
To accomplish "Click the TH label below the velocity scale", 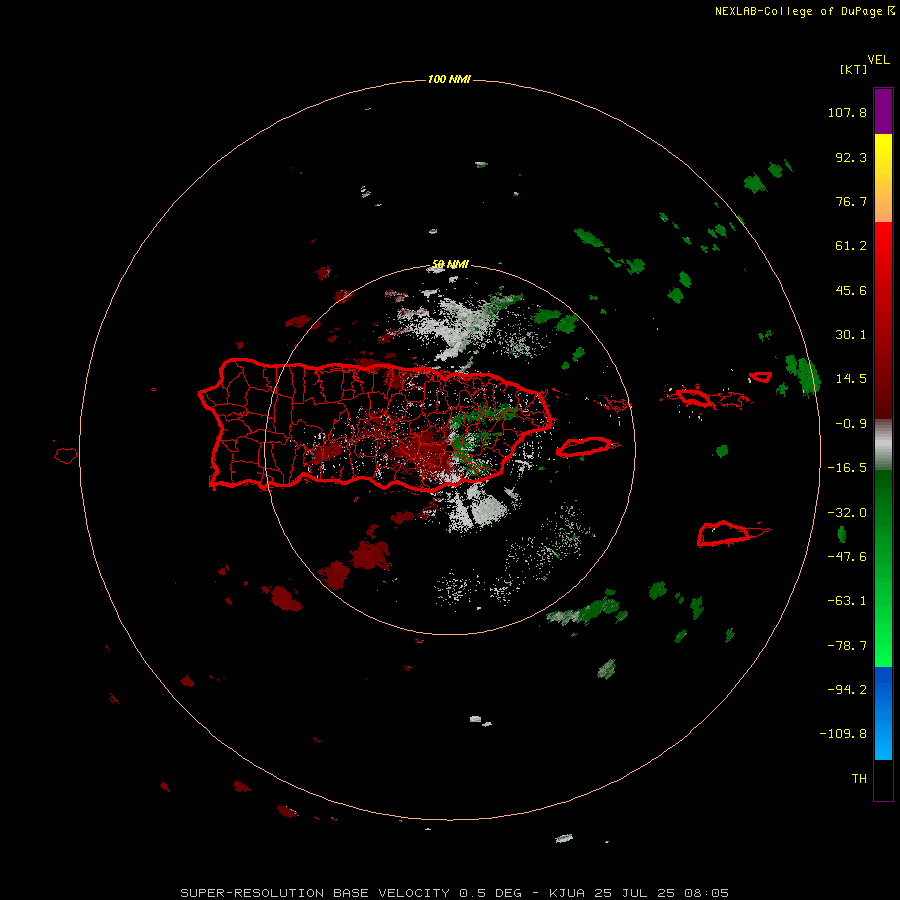I will pyautogui.click(x=859, y=779).
